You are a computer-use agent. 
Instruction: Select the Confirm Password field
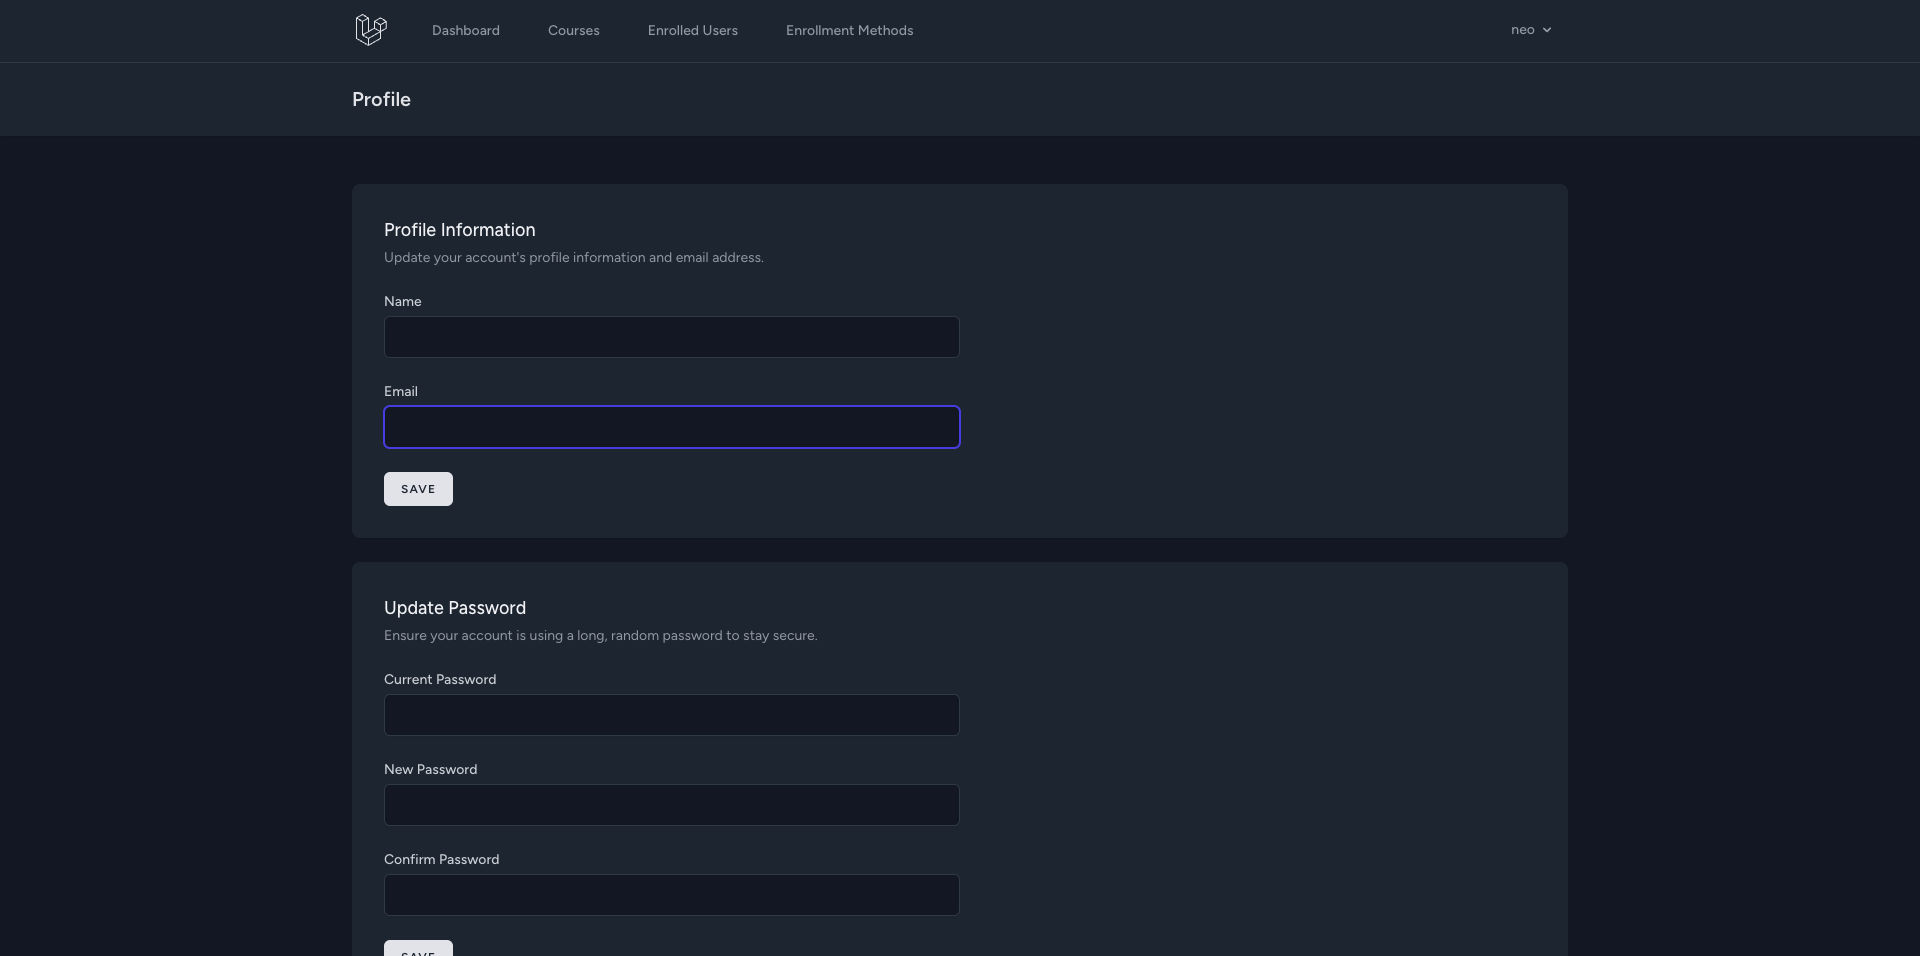(672, 895)
